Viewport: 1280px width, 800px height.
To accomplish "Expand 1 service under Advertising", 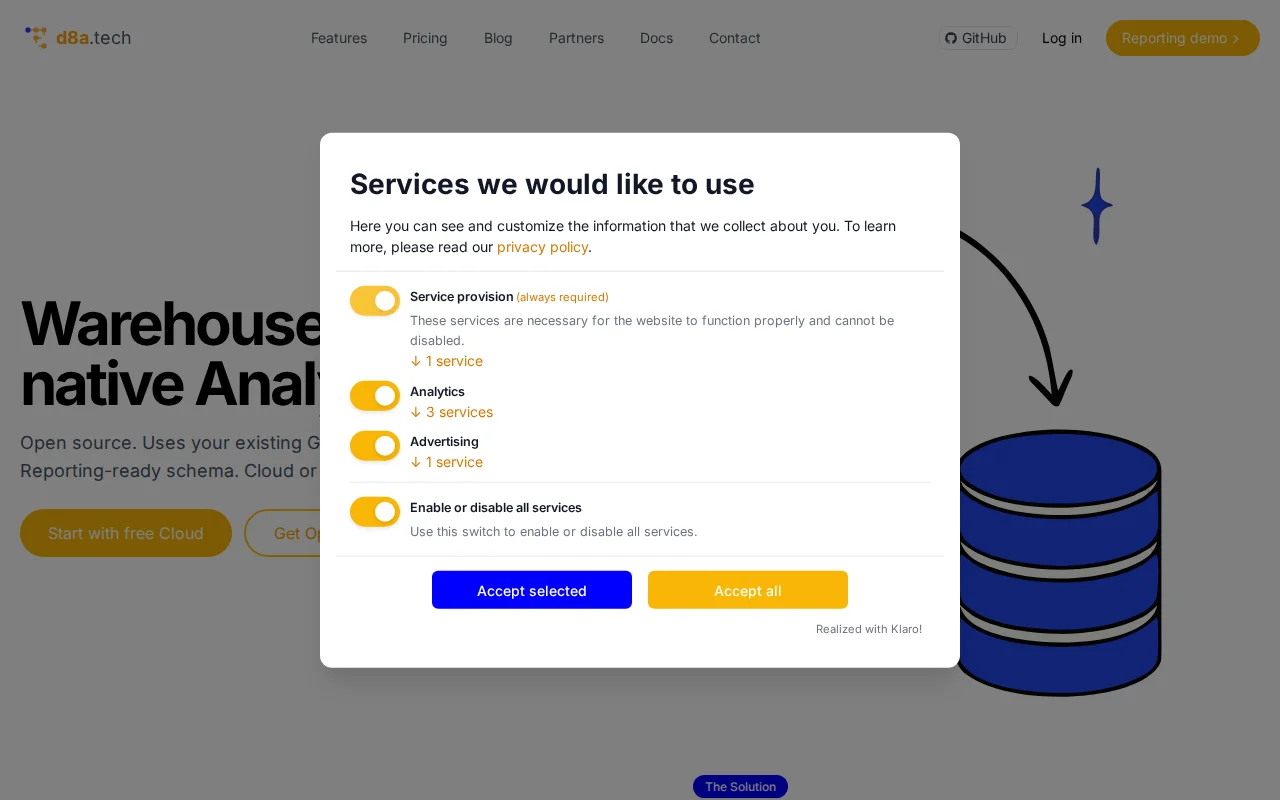I will click(x=446, y=462).
